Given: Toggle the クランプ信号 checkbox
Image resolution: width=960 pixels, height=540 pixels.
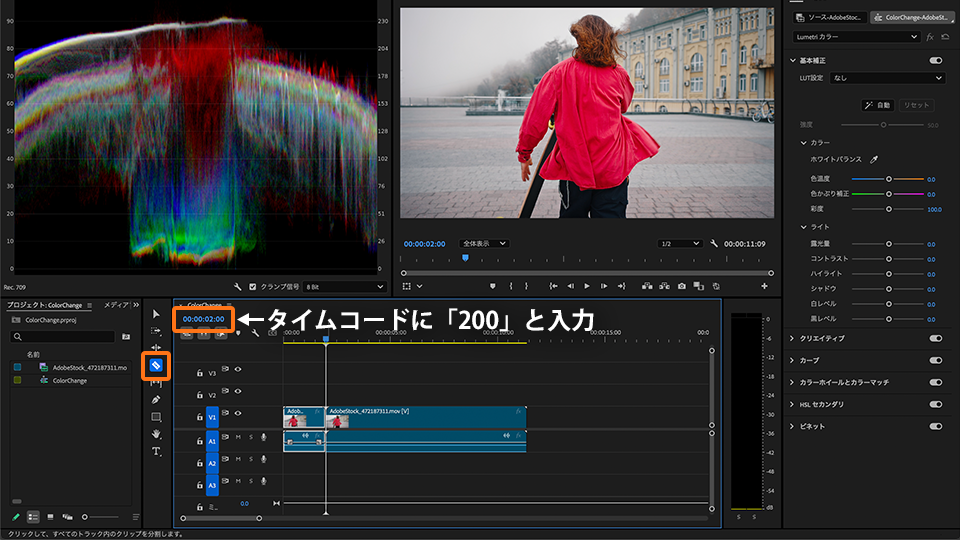Looking at the screenshot, I should click(x=252, y=286).
